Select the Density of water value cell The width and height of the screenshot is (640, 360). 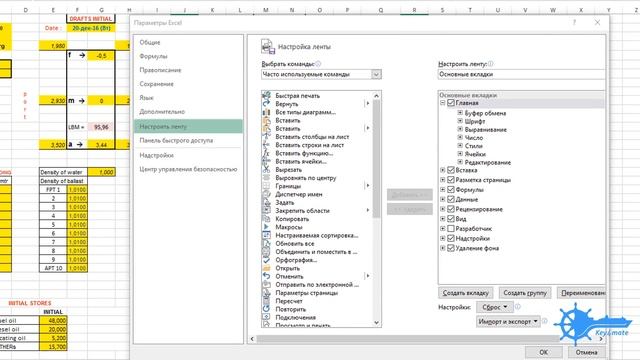tap(101, 172)
